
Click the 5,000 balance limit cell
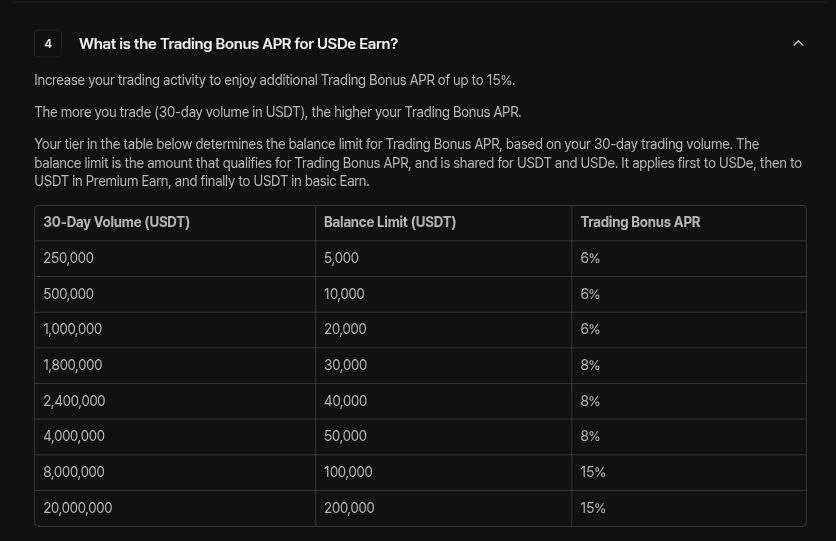pyautogui.click(x=341, y=258)
